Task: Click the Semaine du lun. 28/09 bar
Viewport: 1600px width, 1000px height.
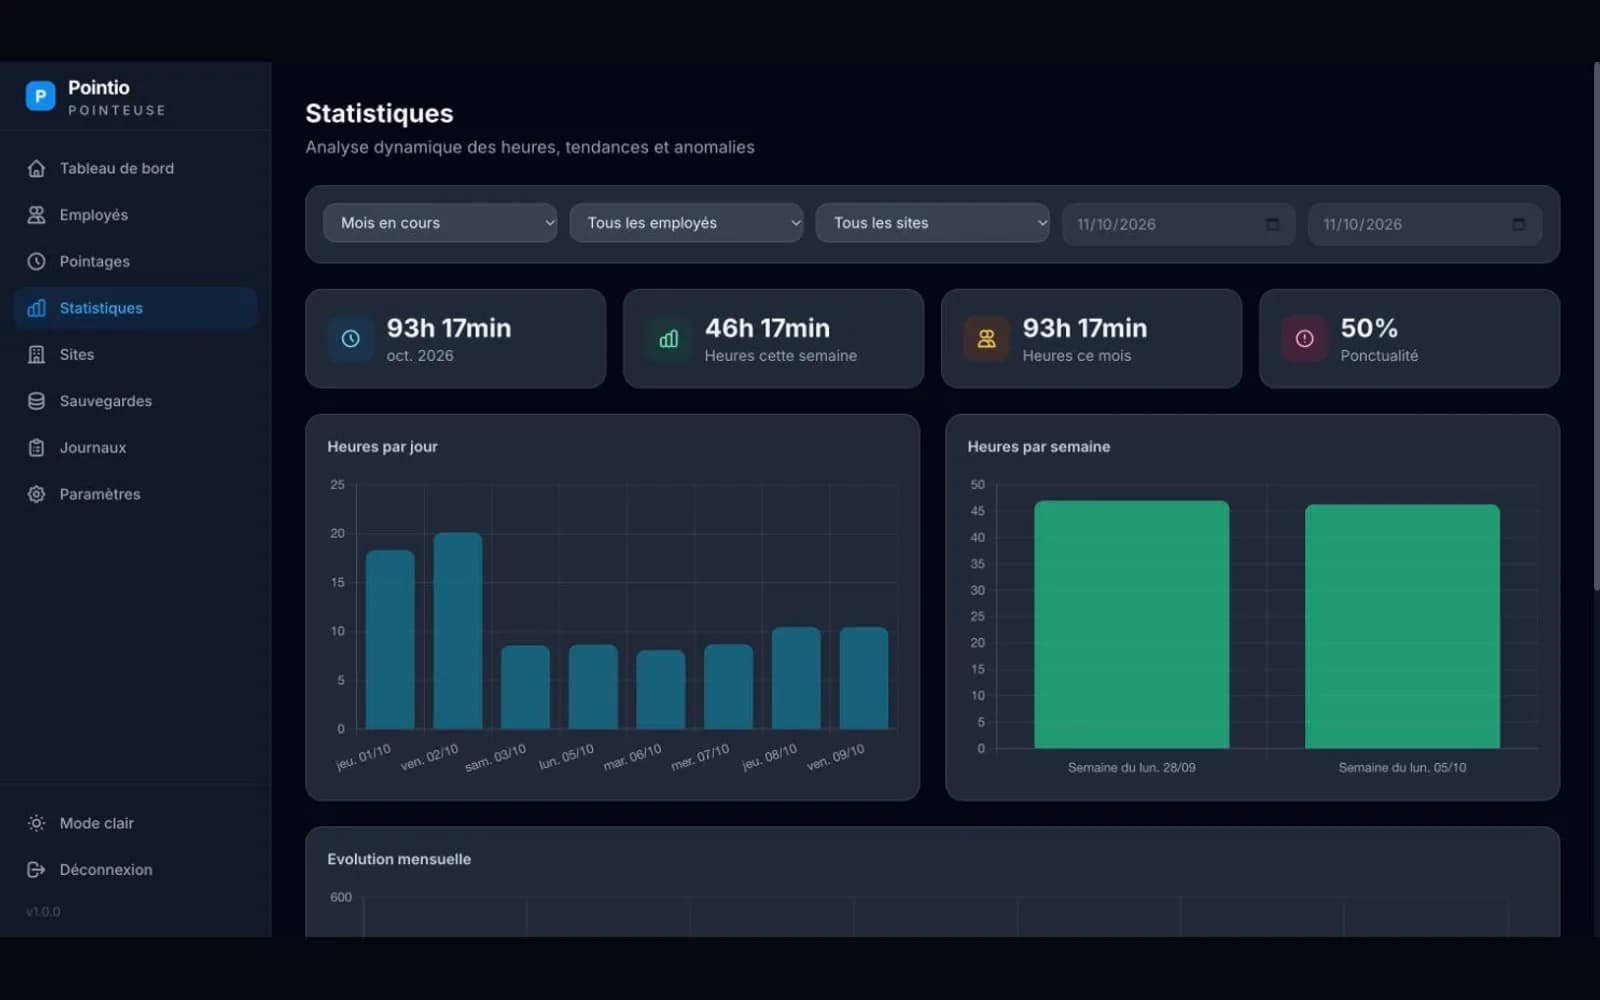Action: [1132, 625]
